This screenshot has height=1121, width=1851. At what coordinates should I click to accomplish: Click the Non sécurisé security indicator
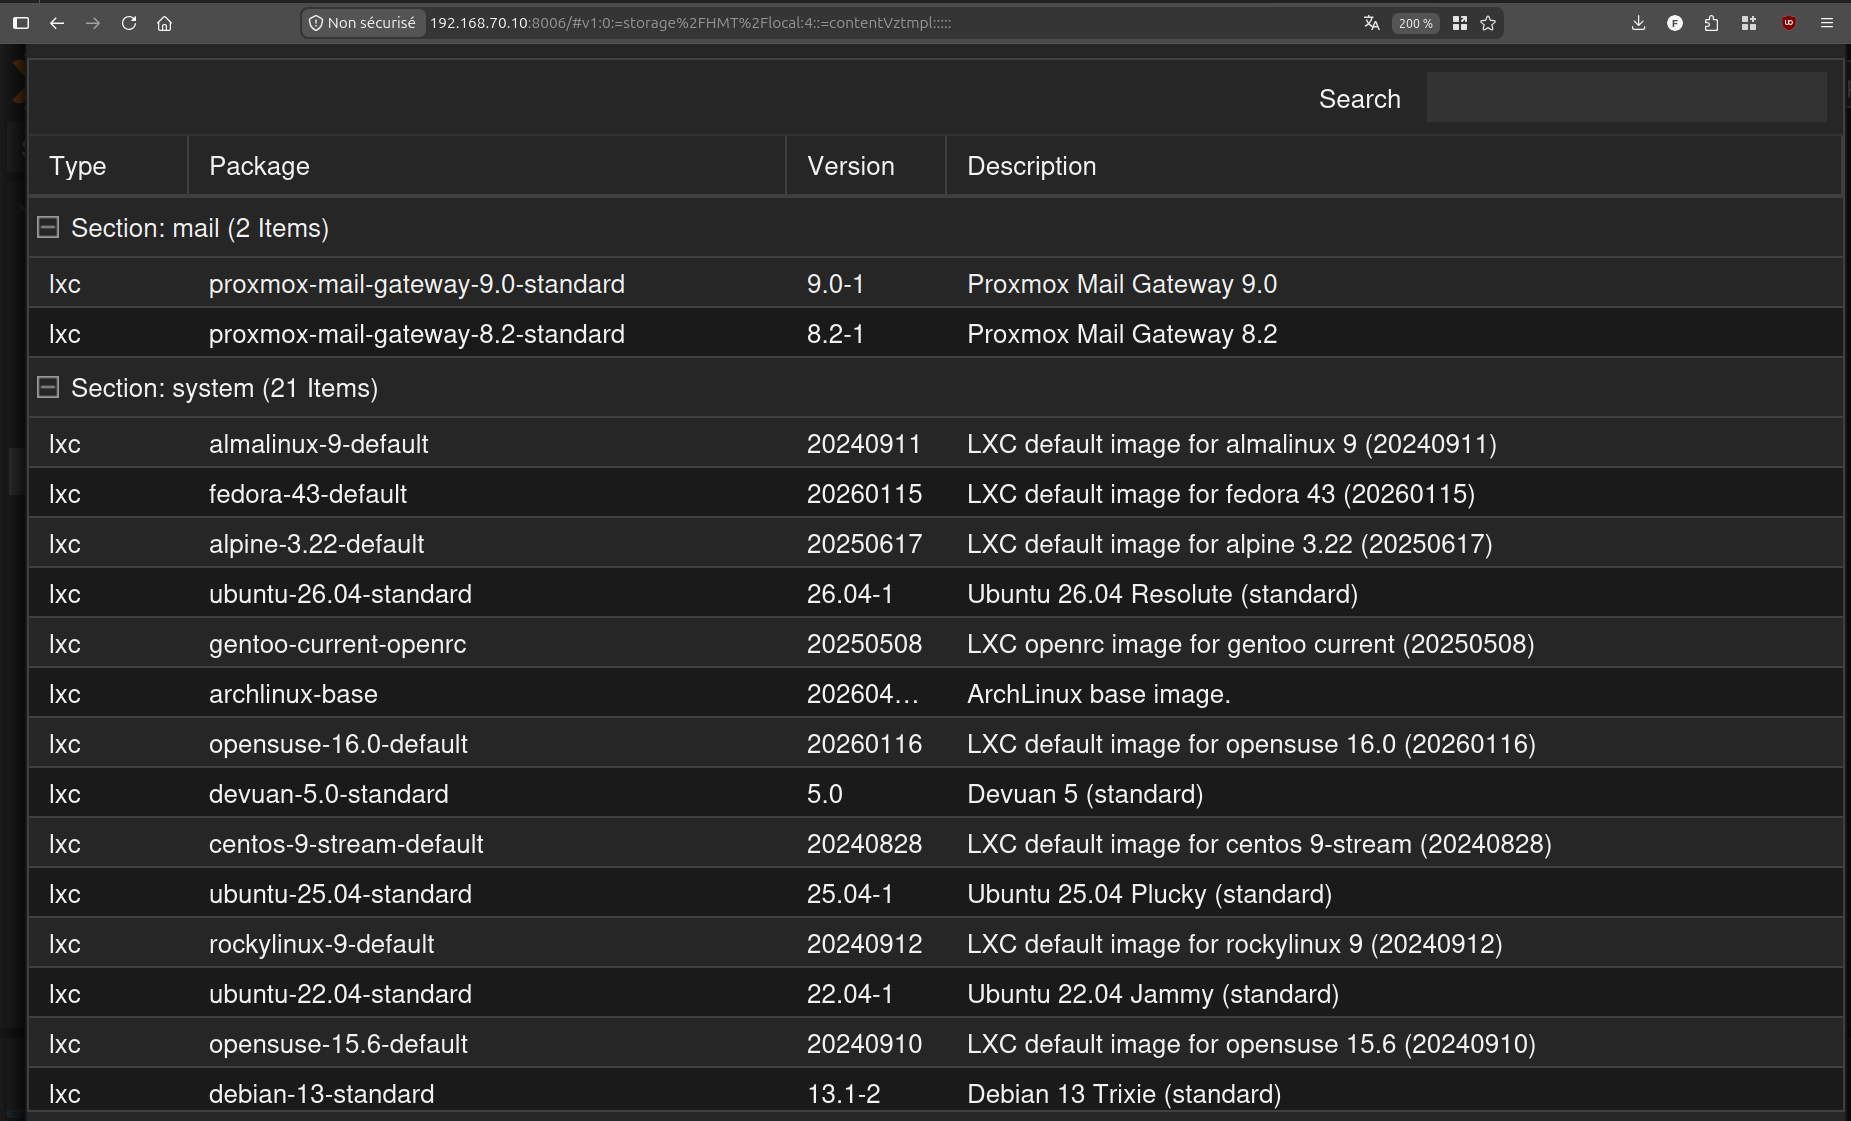pyautogui.click(x=362, y=23)
